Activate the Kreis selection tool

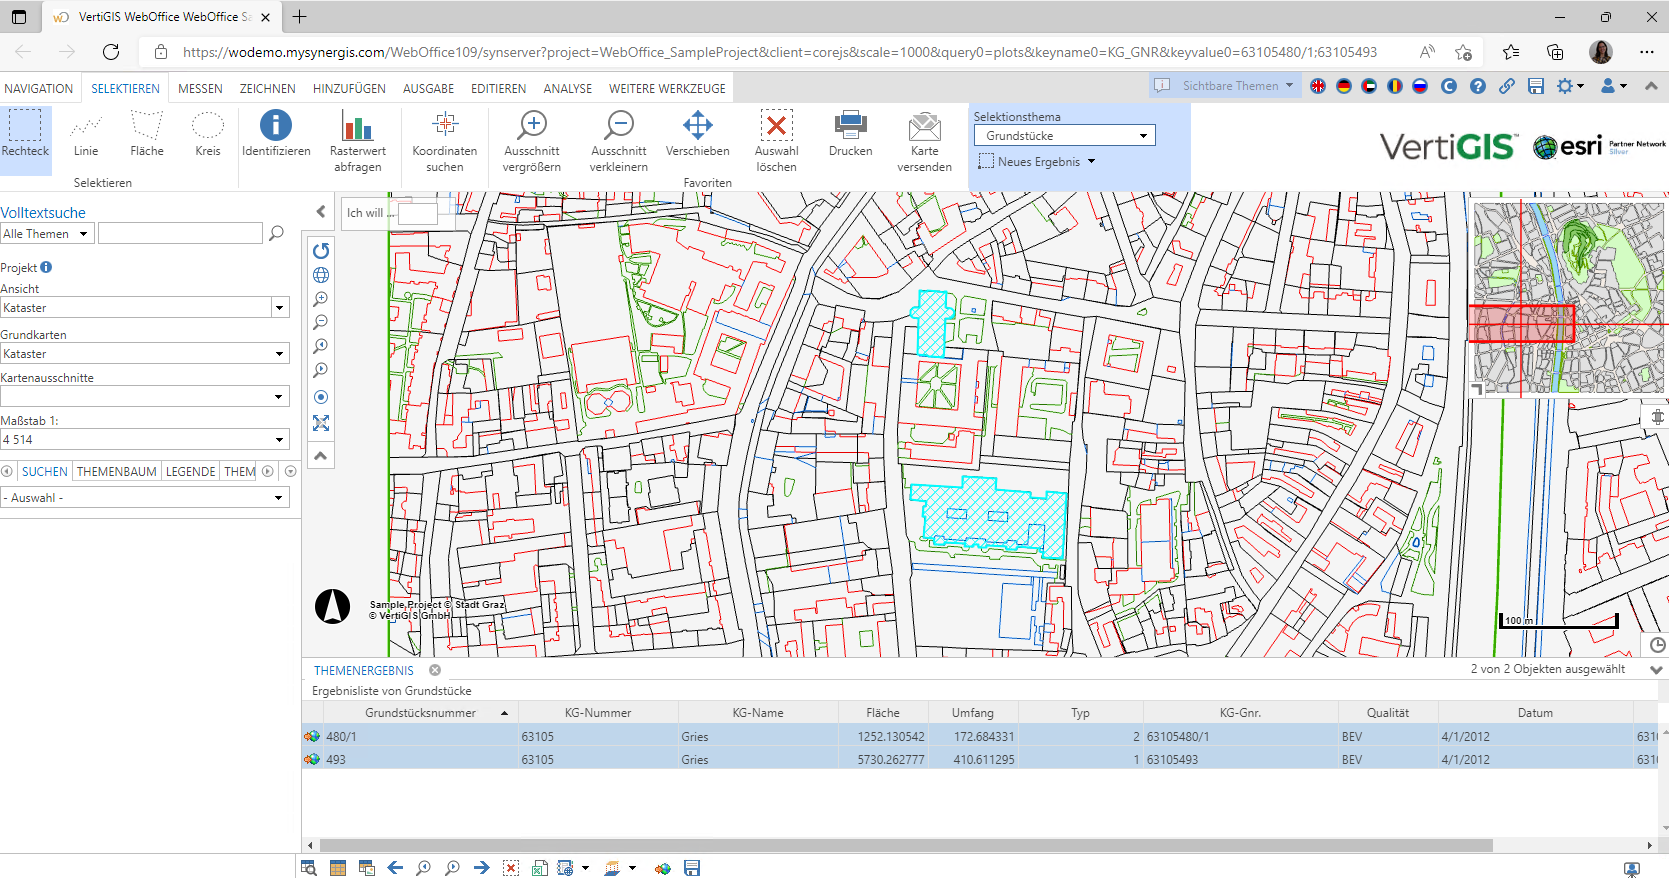pyautogui.click(x=207, y=135)
